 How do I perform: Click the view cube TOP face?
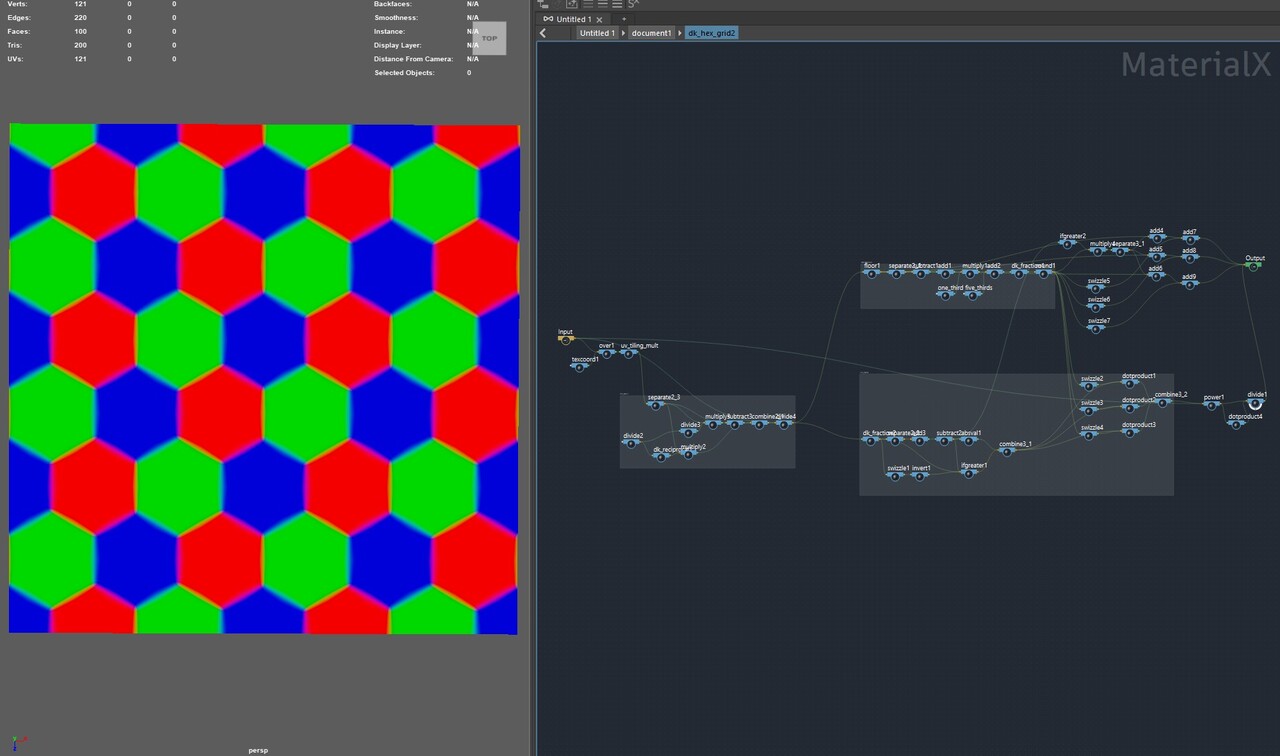(489, 38)
